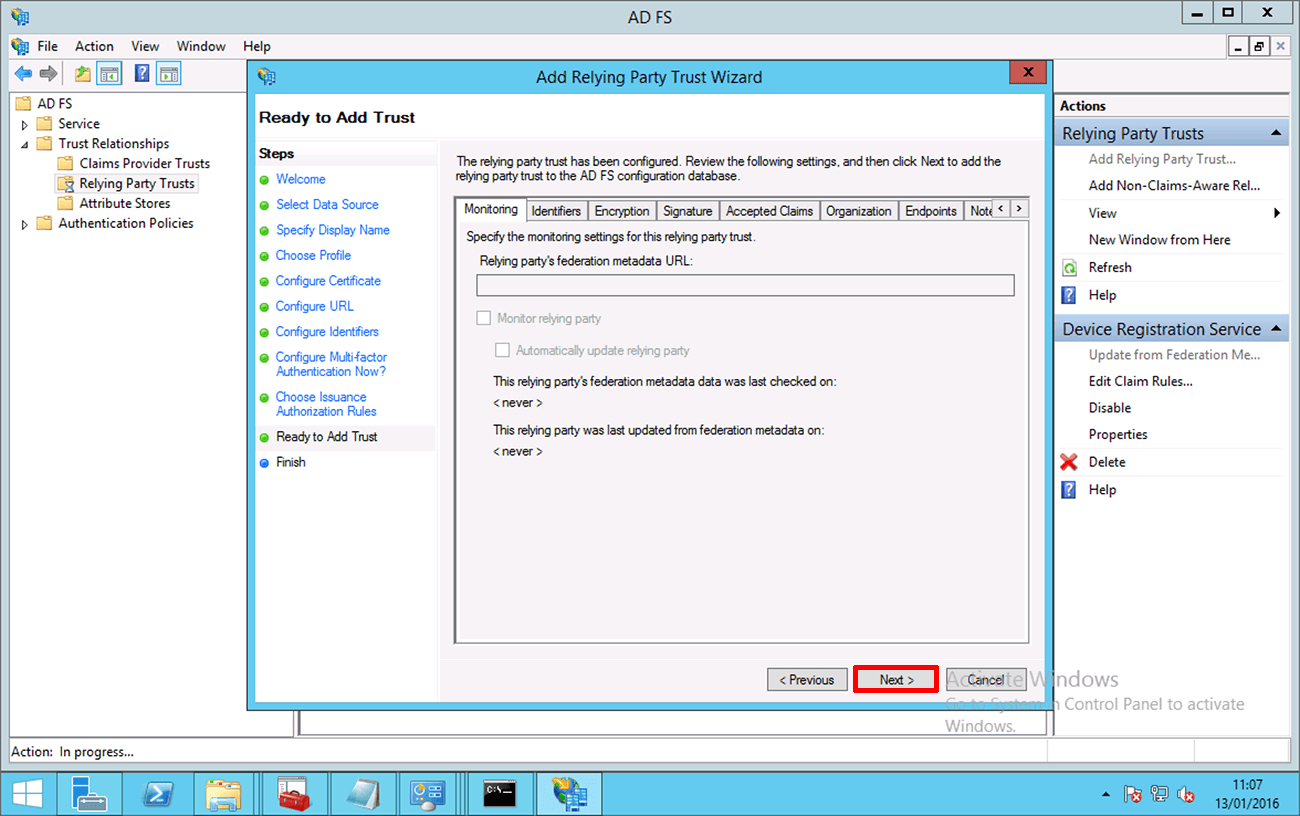The height and width of the screenshot is (816, 1300).
Task: Click the Up One Level folder toolbar icon
Action: click(83, 73)
